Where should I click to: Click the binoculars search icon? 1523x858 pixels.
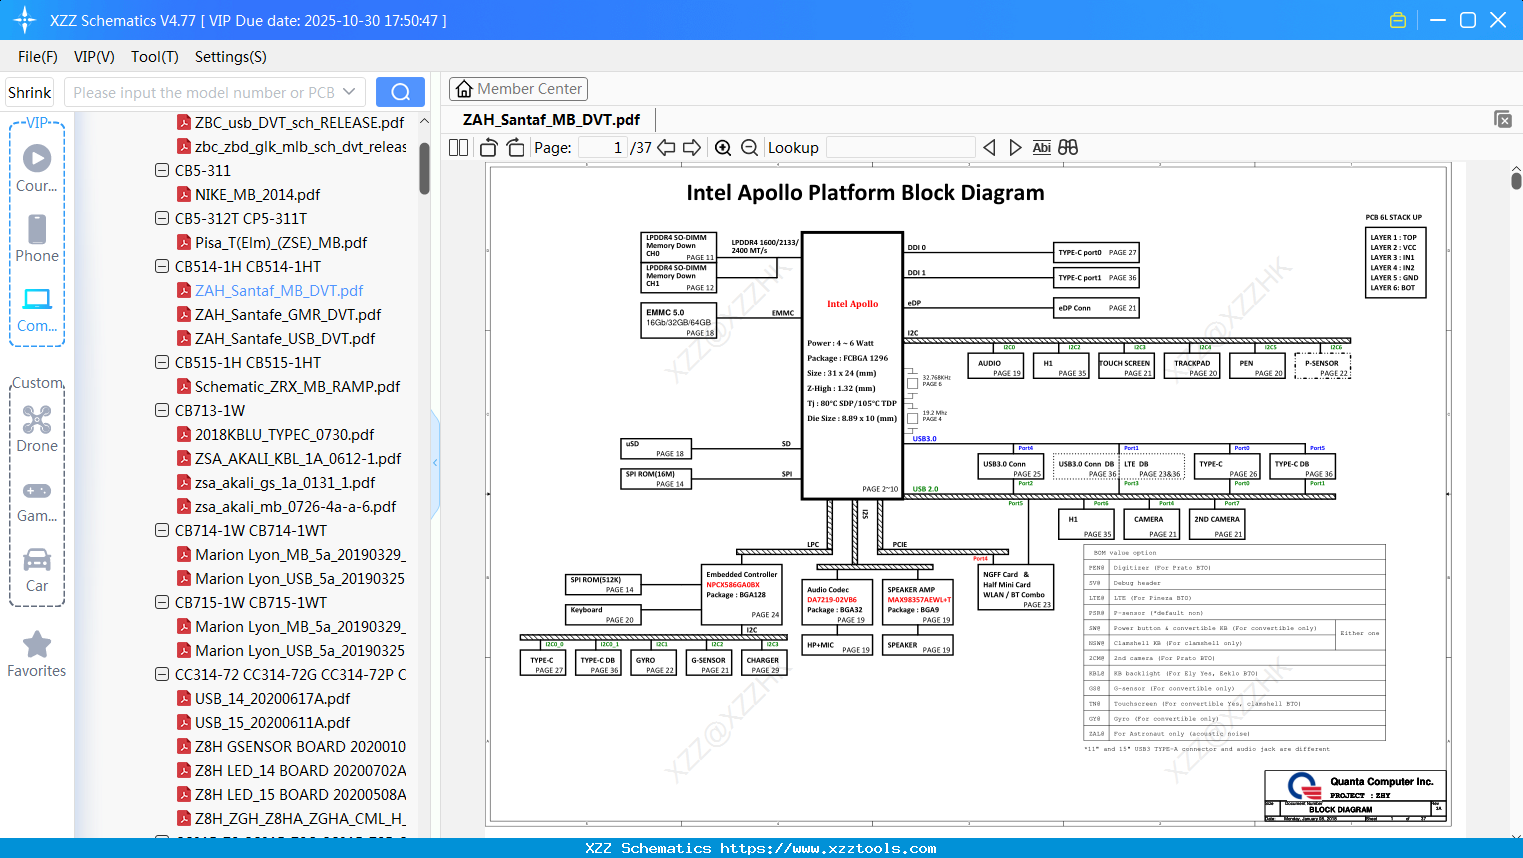tap(1068, 148)
